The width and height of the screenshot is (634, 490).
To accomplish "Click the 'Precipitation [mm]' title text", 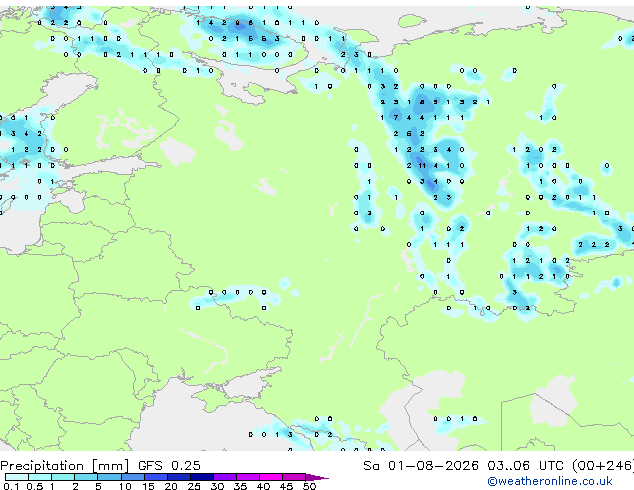I will coord(64,466).
